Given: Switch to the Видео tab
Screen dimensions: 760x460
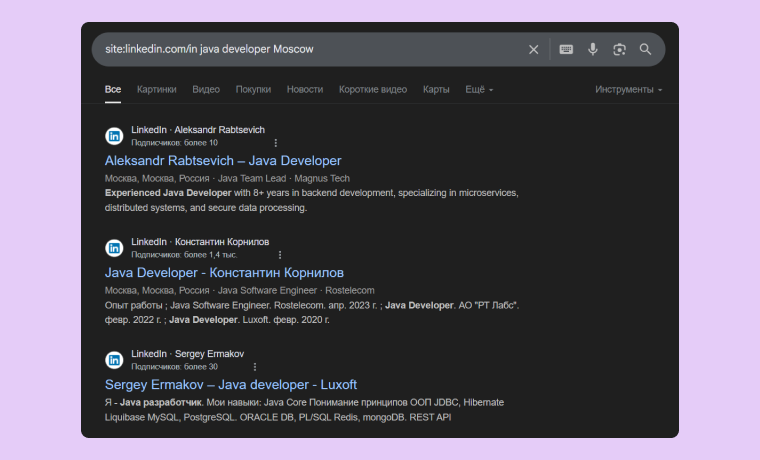Looking at the screenshot, I should (x=206, y=89).
